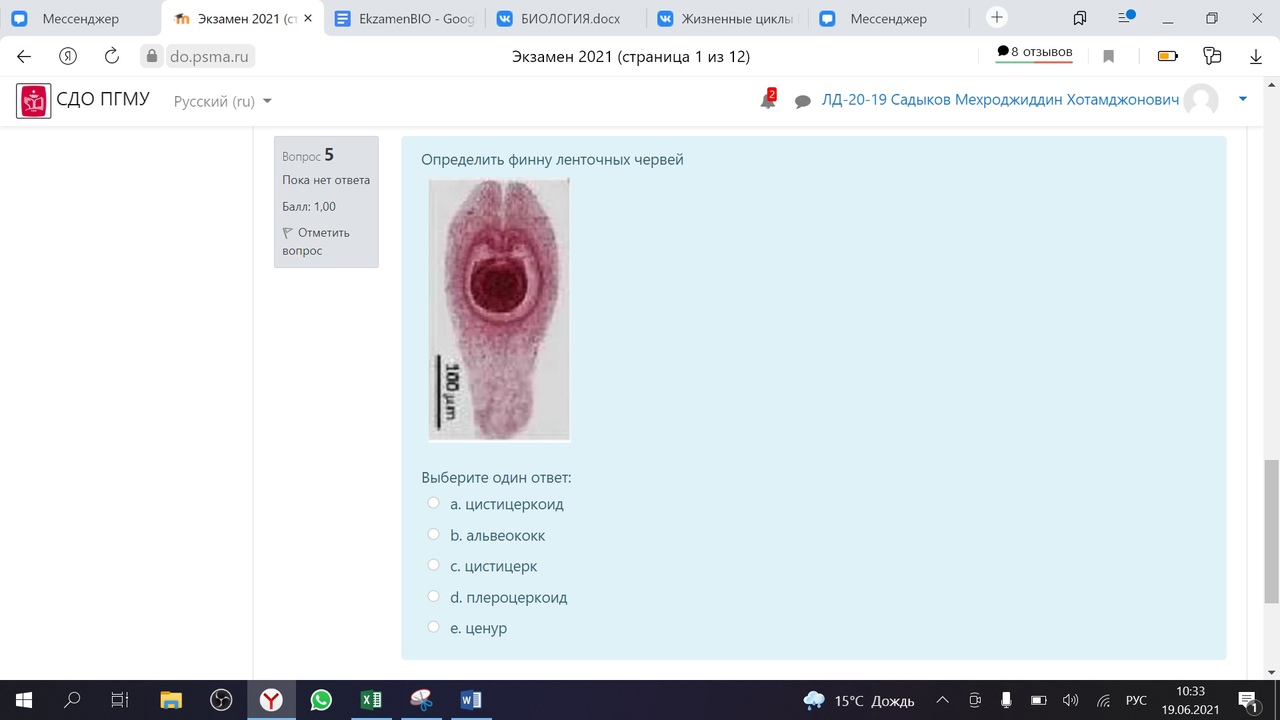Open the Windows Start menu
1280x720 pixels.
[24, 700]
